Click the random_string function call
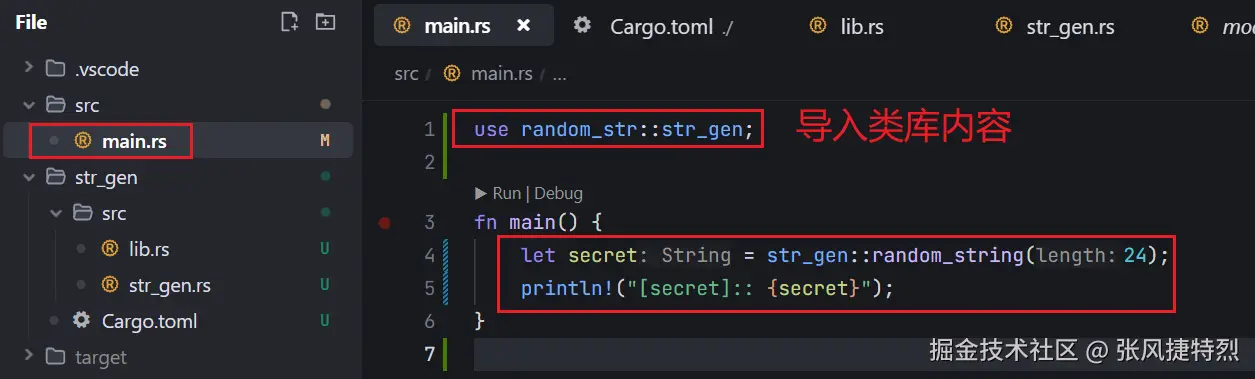Screen dimensions: 1255x379 point(948,255)
